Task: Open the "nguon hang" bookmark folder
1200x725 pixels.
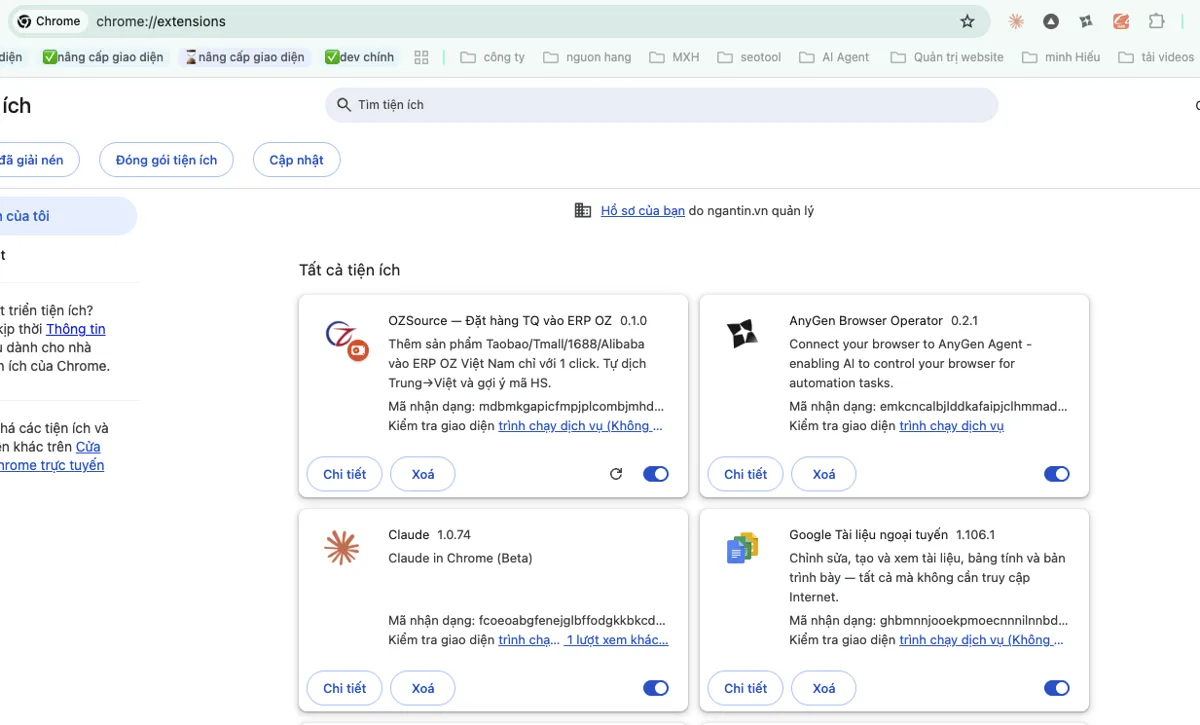Action: pos(588,57)
